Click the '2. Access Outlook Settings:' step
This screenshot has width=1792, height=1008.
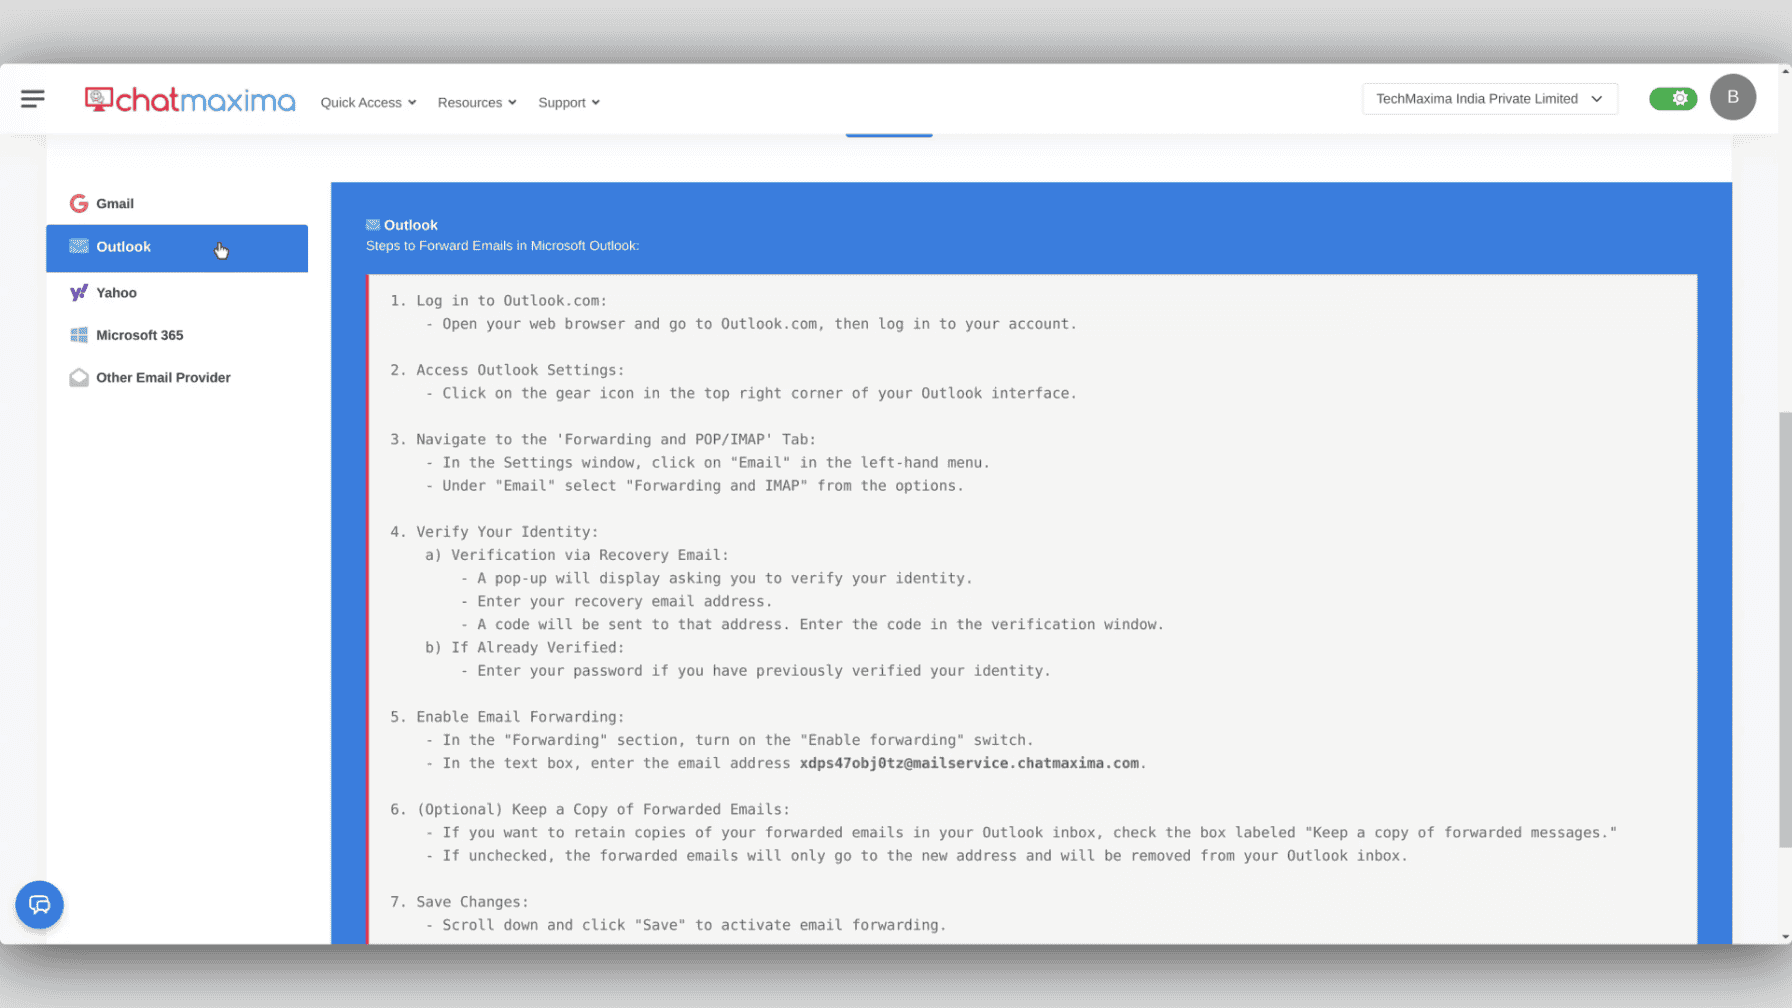[x=507, y=370]
